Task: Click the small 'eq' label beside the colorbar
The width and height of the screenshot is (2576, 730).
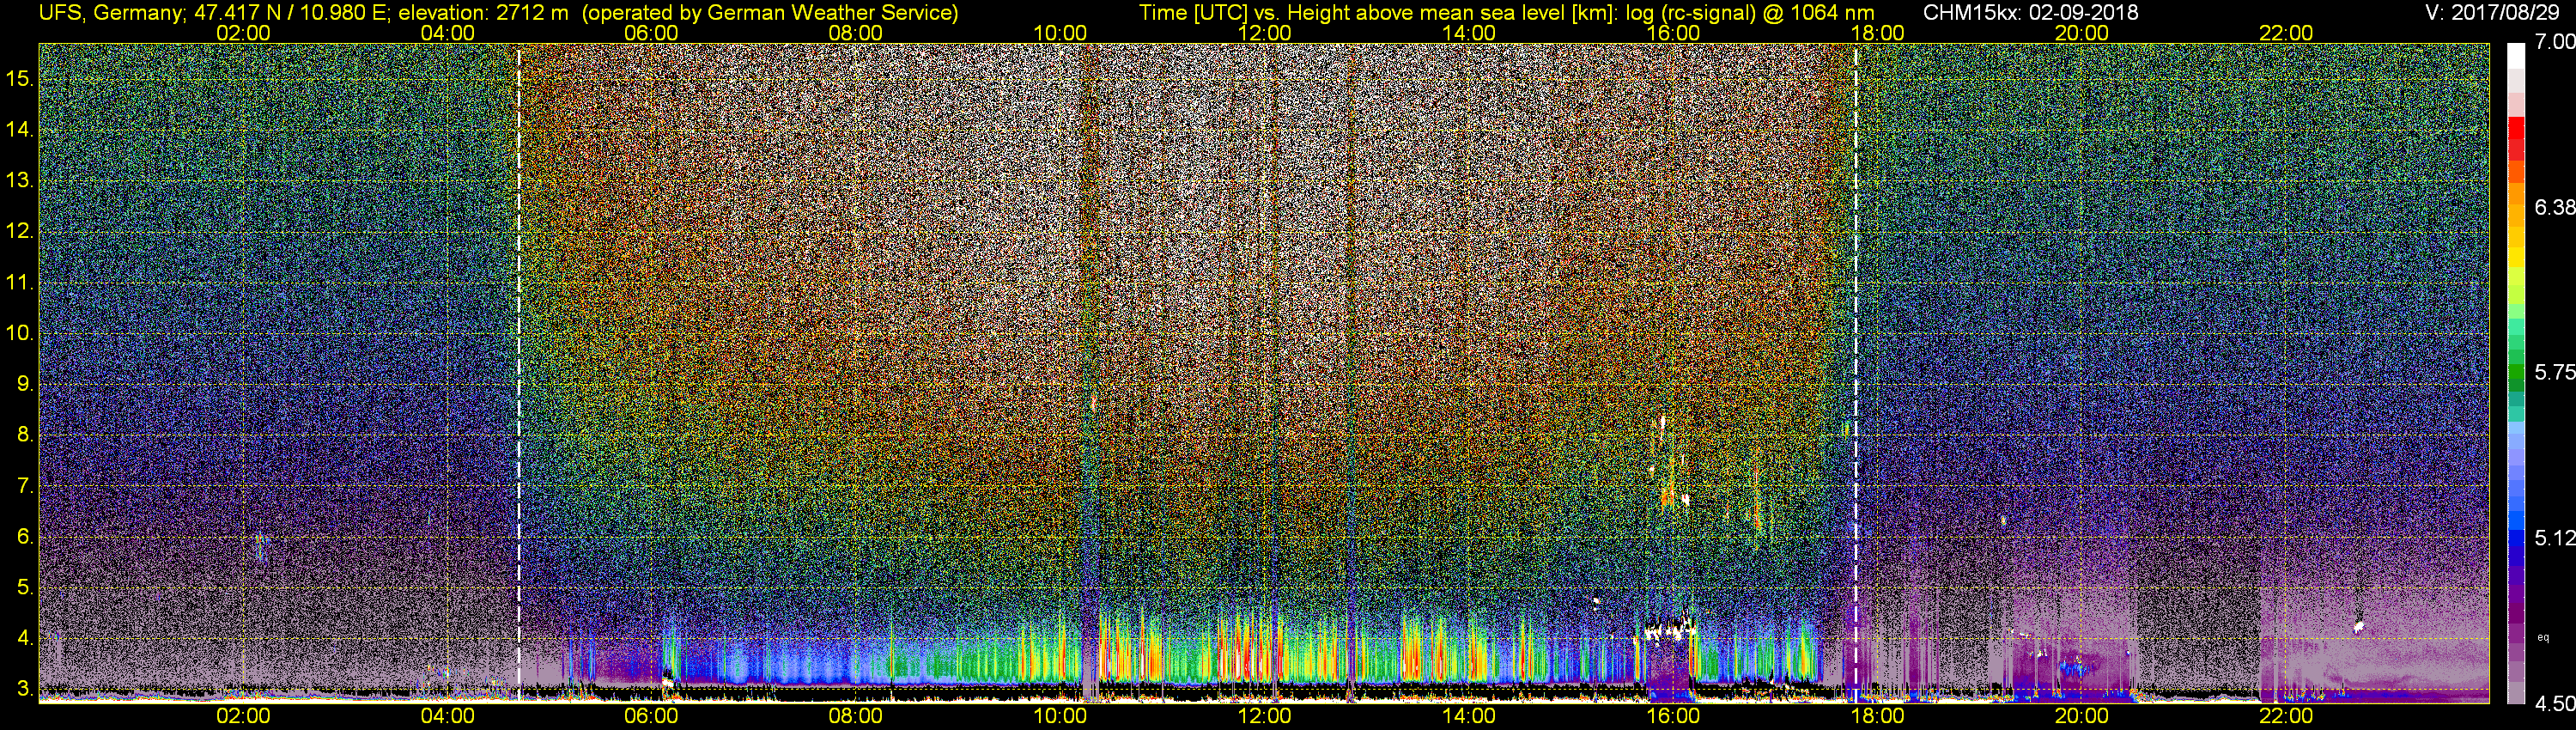Action: 2543,637
